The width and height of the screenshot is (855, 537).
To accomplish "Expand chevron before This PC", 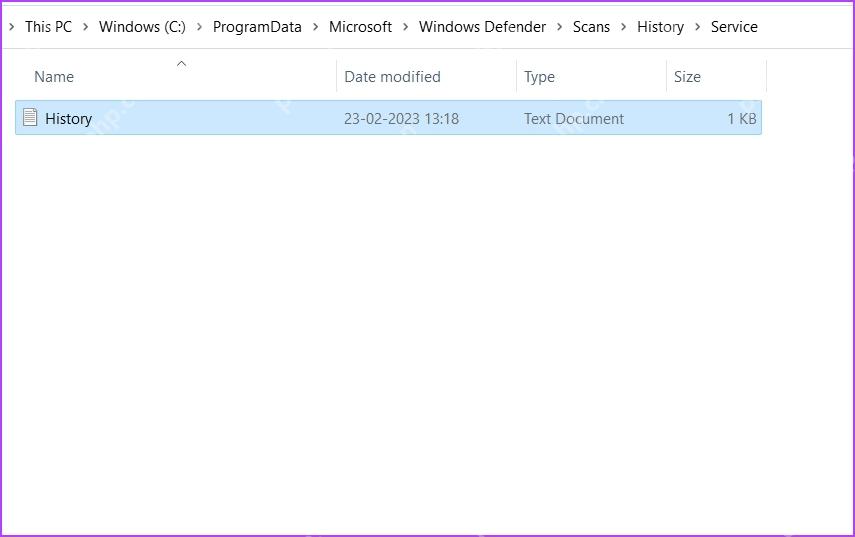I will point(11,27).
